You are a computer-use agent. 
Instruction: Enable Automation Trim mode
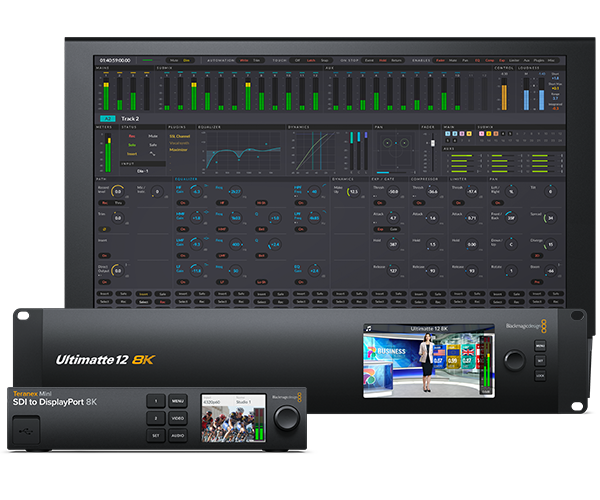coord(256,60)
